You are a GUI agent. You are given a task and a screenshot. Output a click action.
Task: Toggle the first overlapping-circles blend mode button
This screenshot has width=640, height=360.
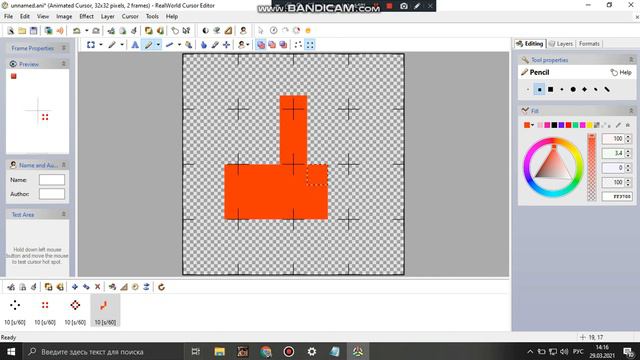[261, 45]
